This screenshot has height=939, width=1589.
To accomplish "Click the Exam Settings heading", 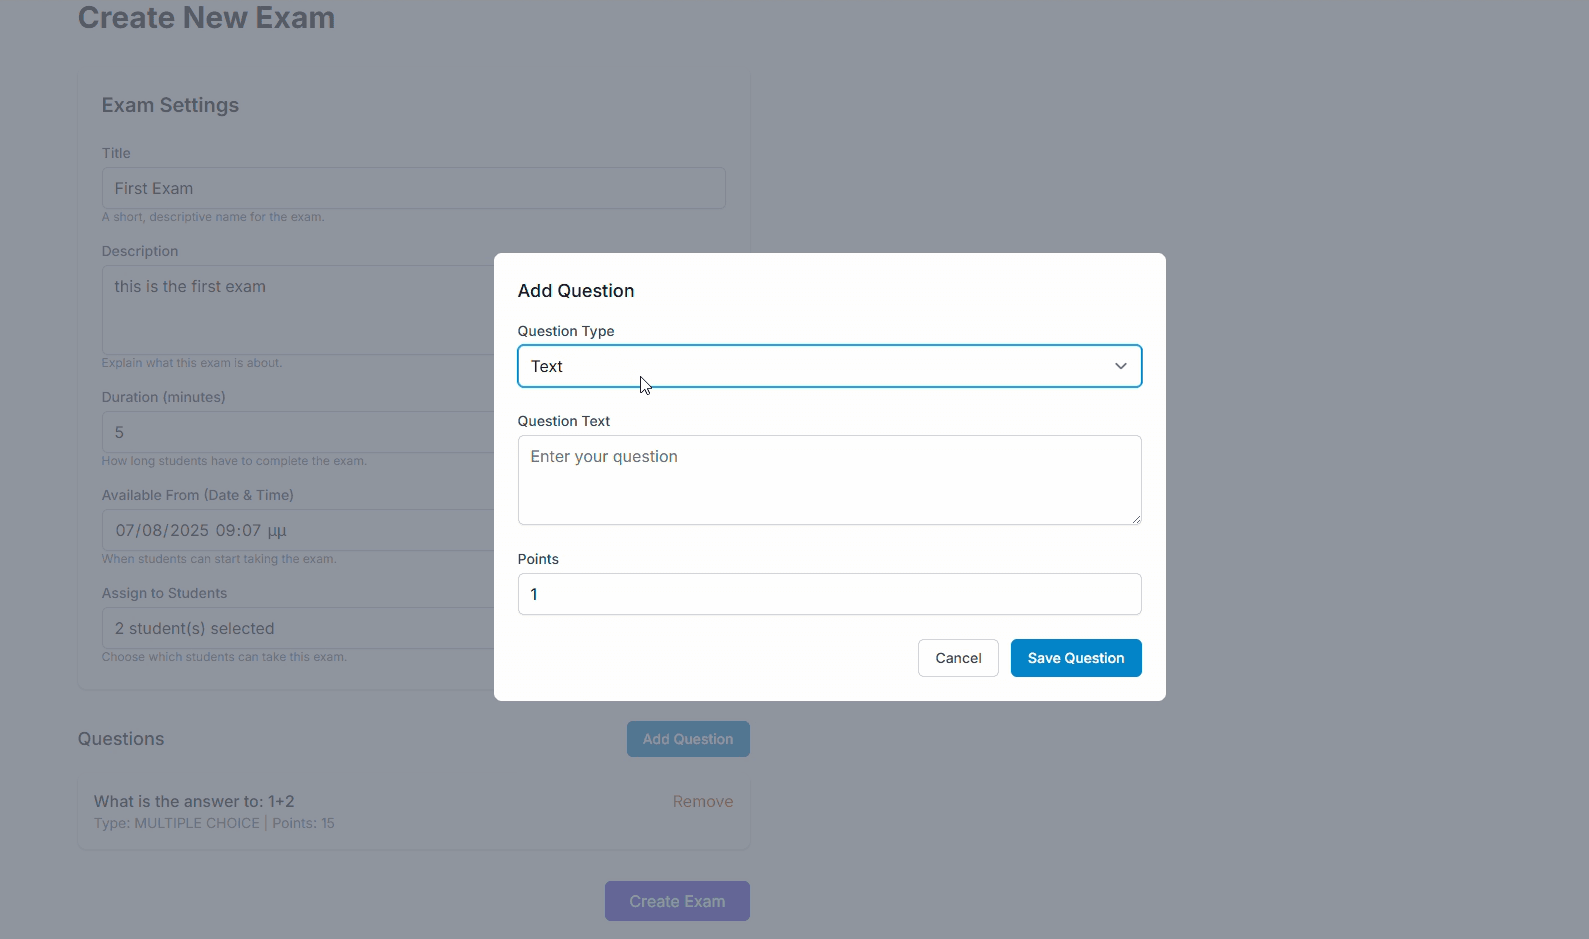I will tap(170, 105).
